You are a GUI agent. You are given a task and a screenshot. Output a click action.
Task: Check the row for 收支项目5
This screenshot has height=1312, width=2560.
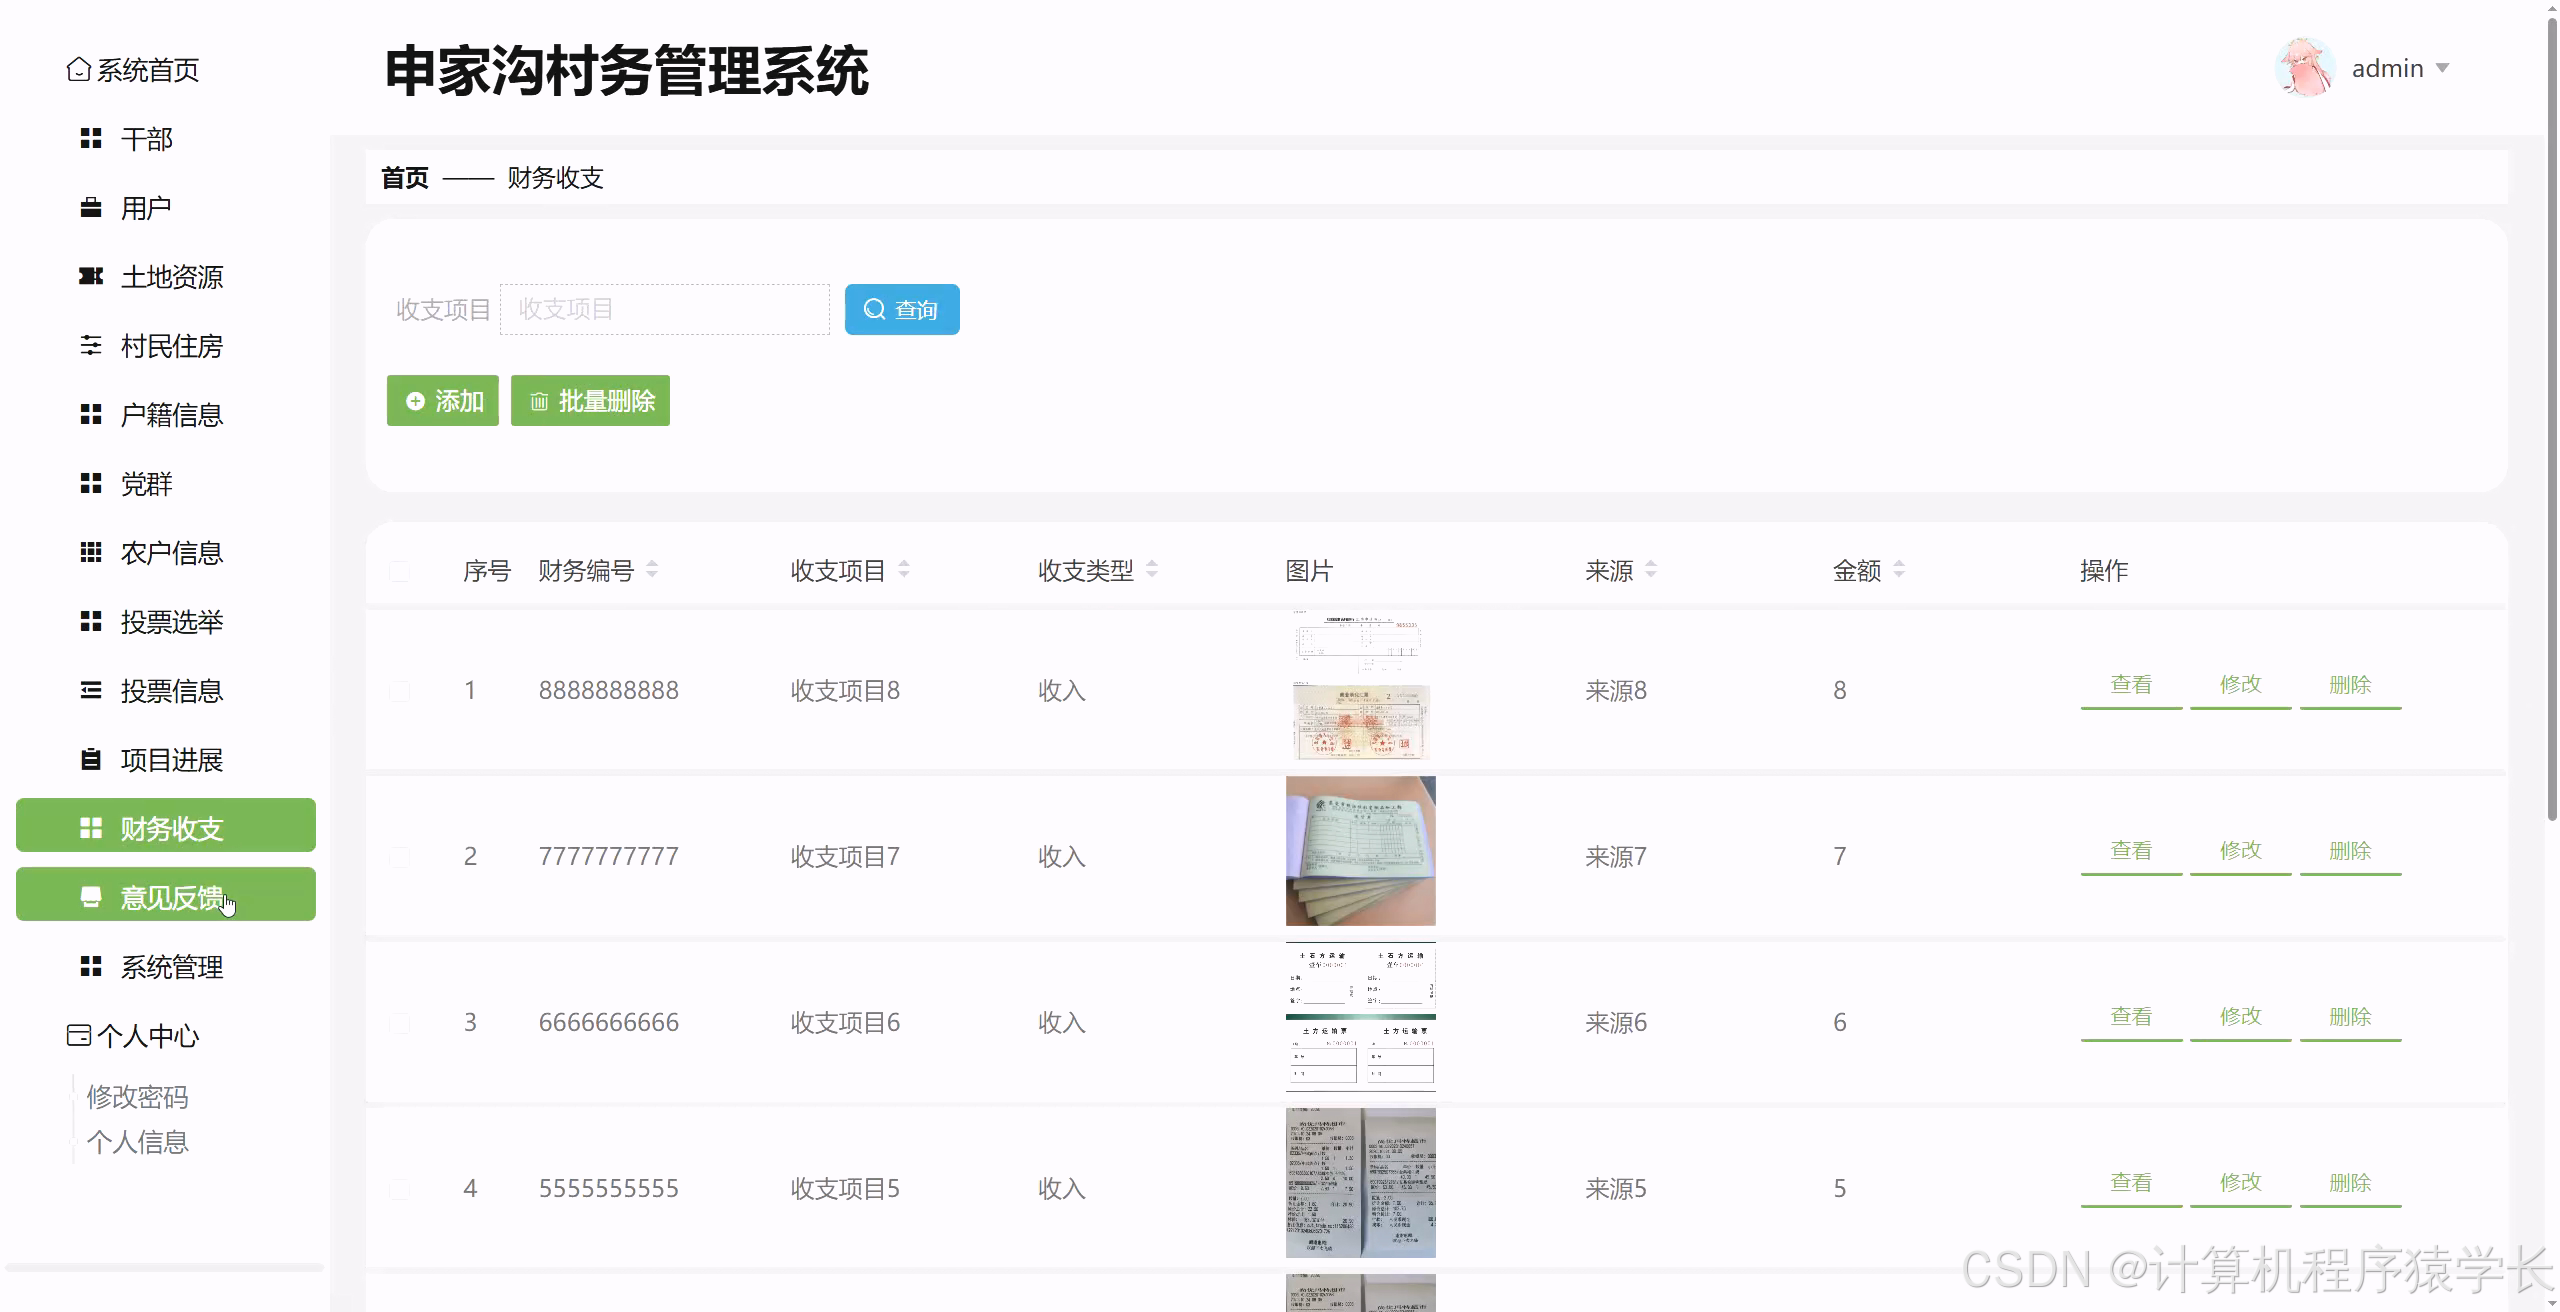(x=400, y=1189)
